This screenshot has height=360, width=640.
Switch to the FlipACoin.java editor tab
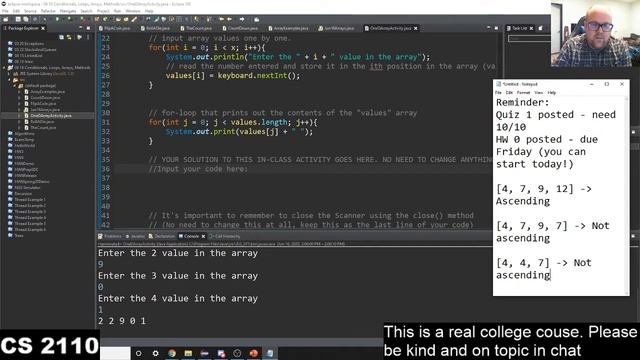(115, 28)
